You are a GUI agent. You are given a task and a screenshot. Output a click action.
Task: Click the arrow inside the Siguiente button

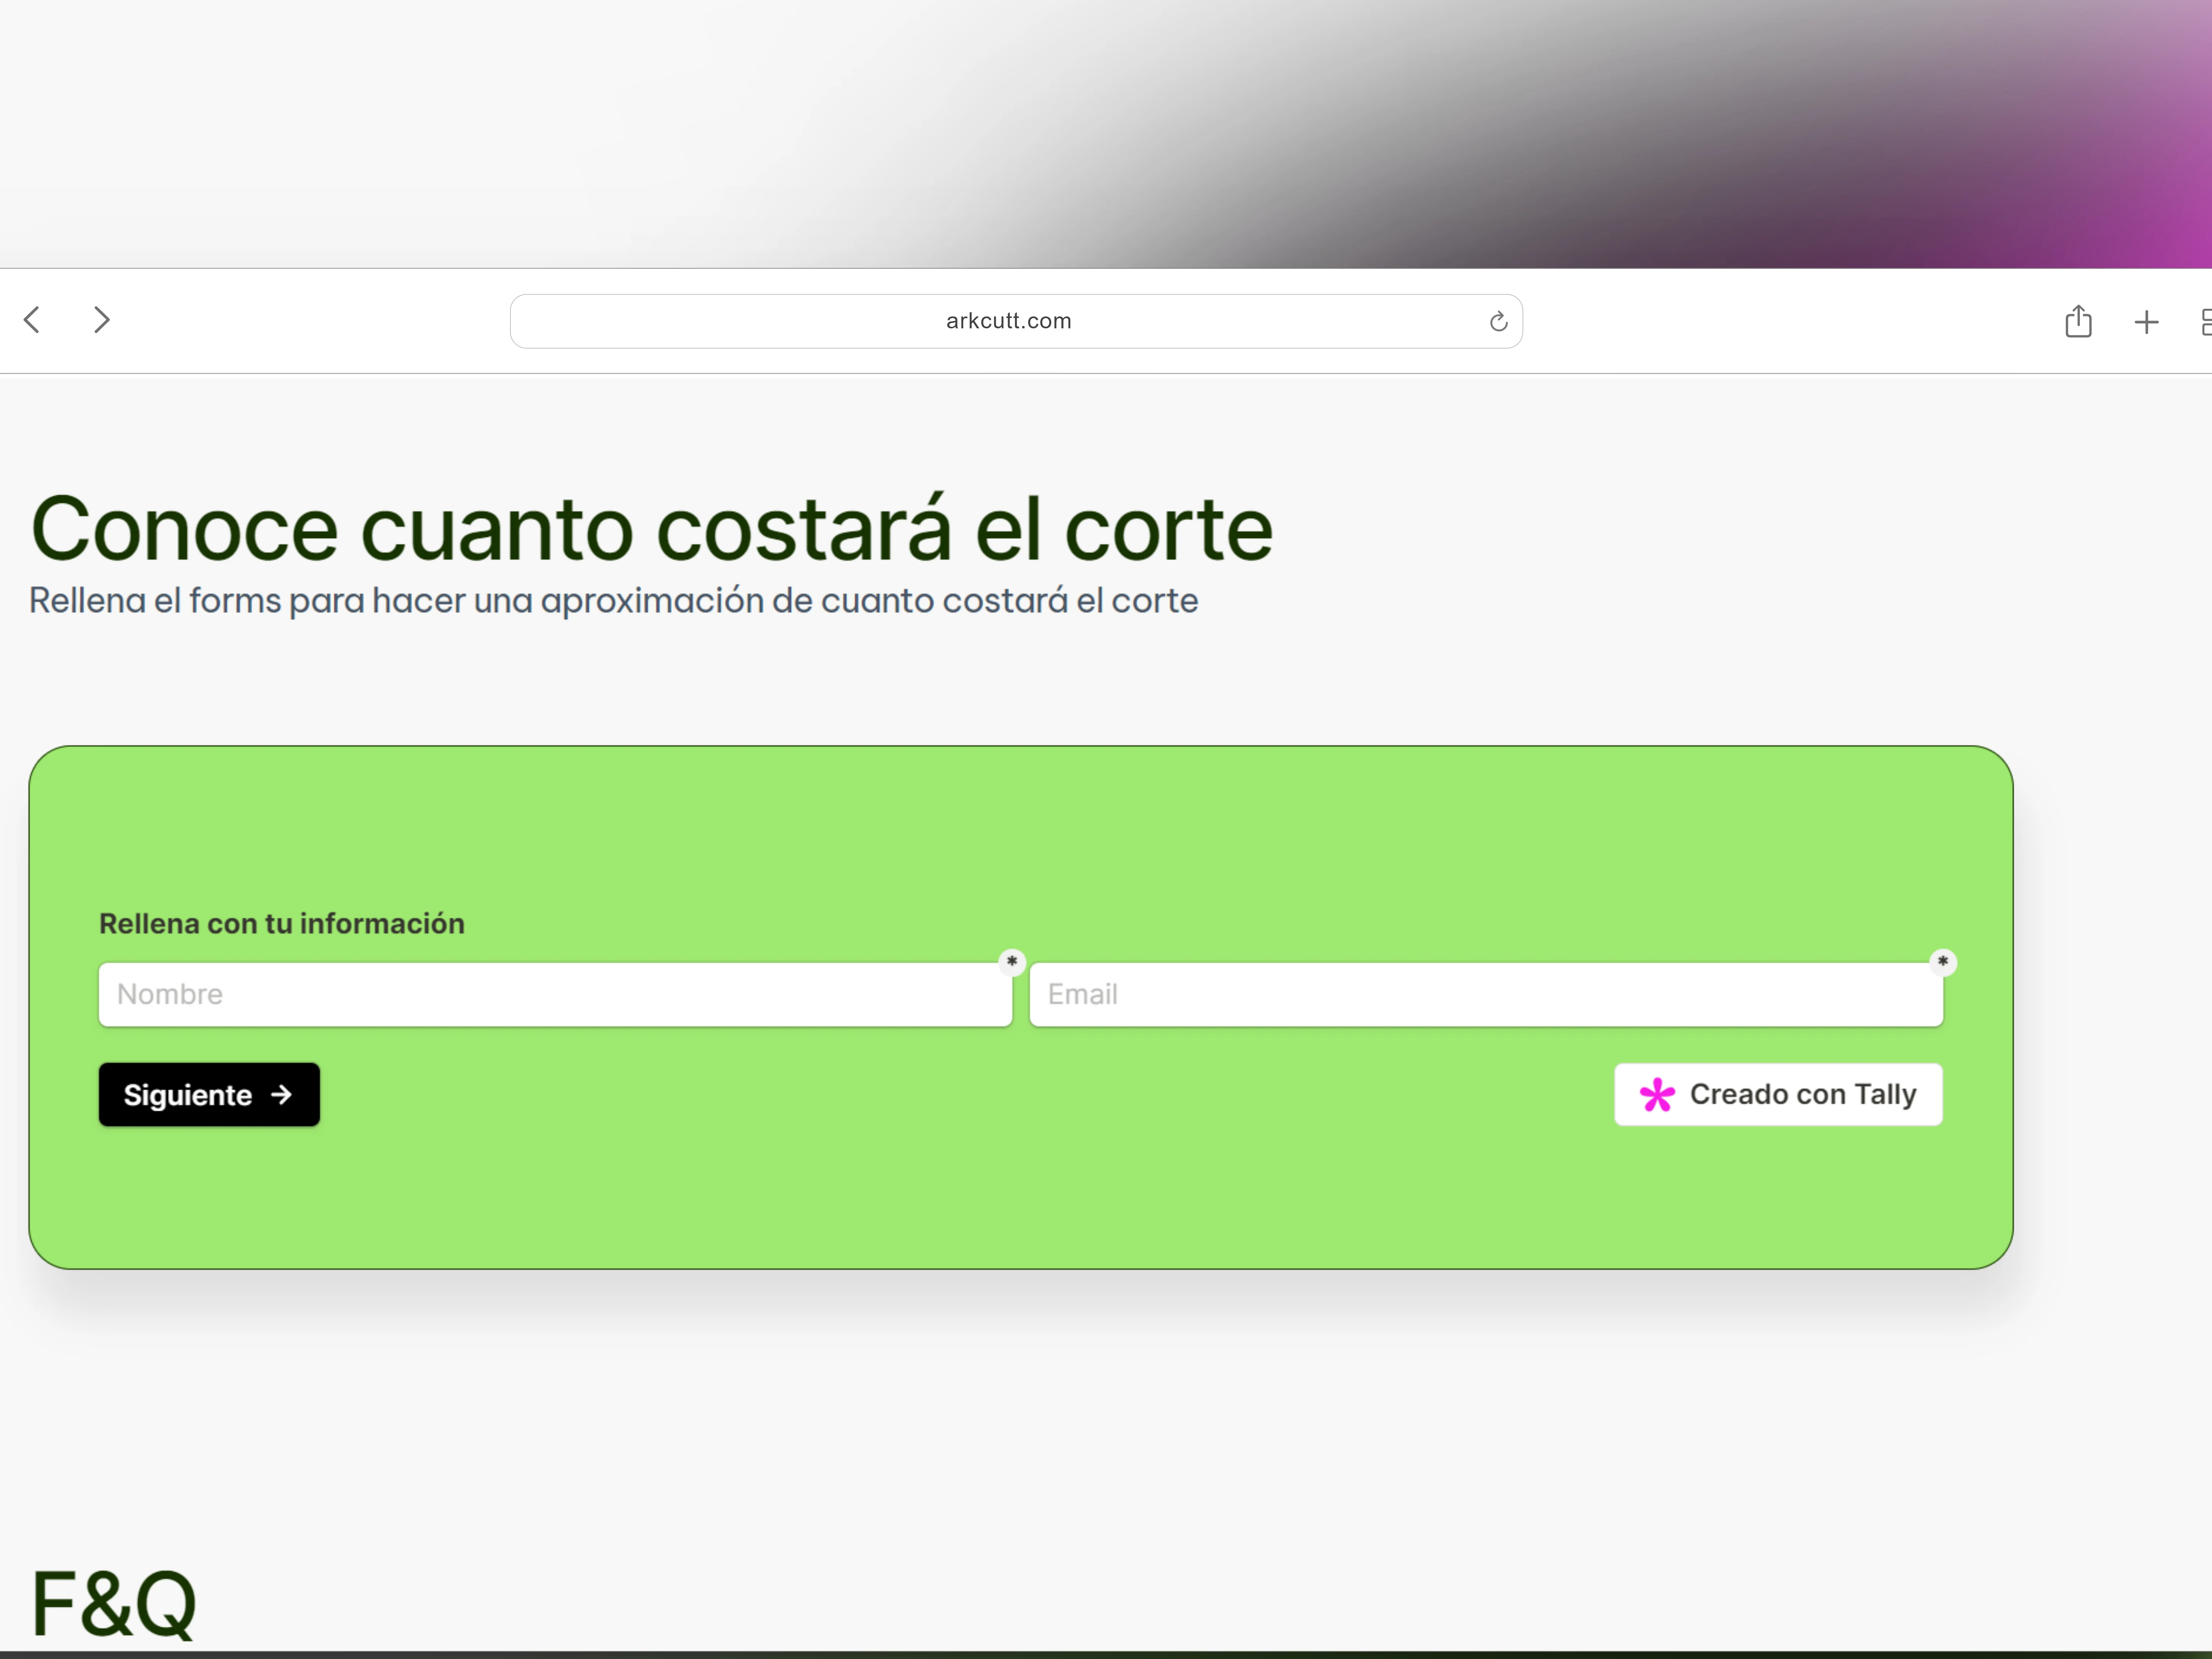pos(281,1094)
